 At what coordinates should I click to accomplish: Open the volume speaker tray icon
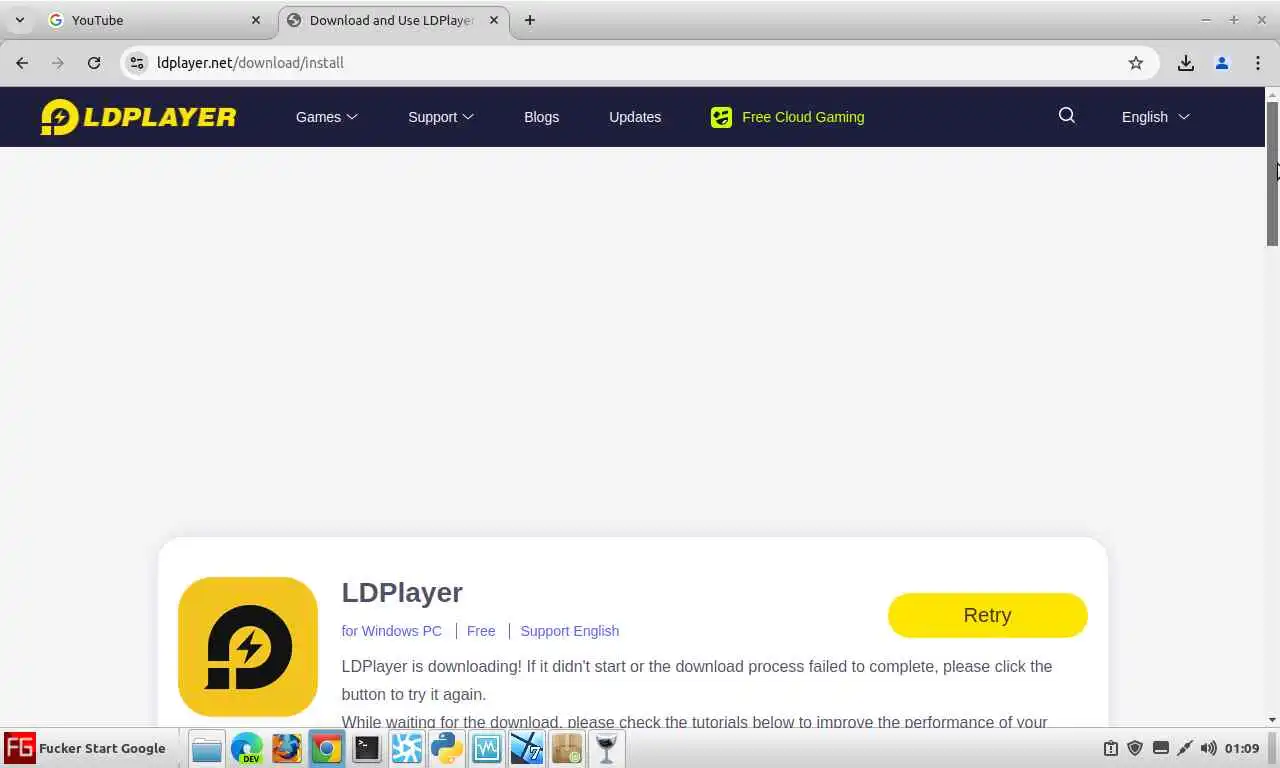coord(1209,748)
